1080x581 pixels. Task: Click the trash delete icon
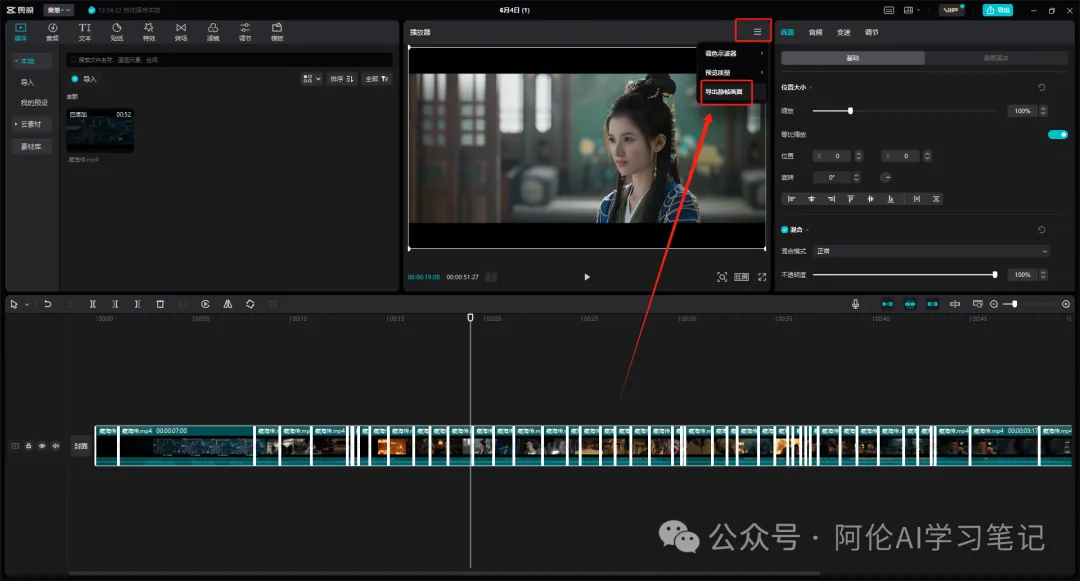(160, 304)
